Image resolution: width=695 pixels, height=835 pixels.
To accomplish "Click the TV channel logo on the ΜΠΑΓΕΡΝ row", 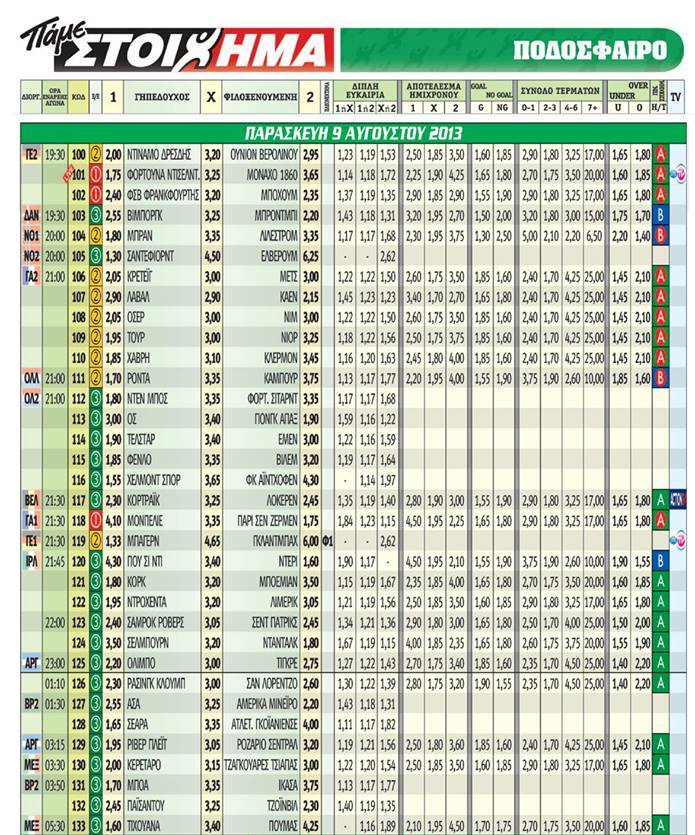I will pos(677,539).
